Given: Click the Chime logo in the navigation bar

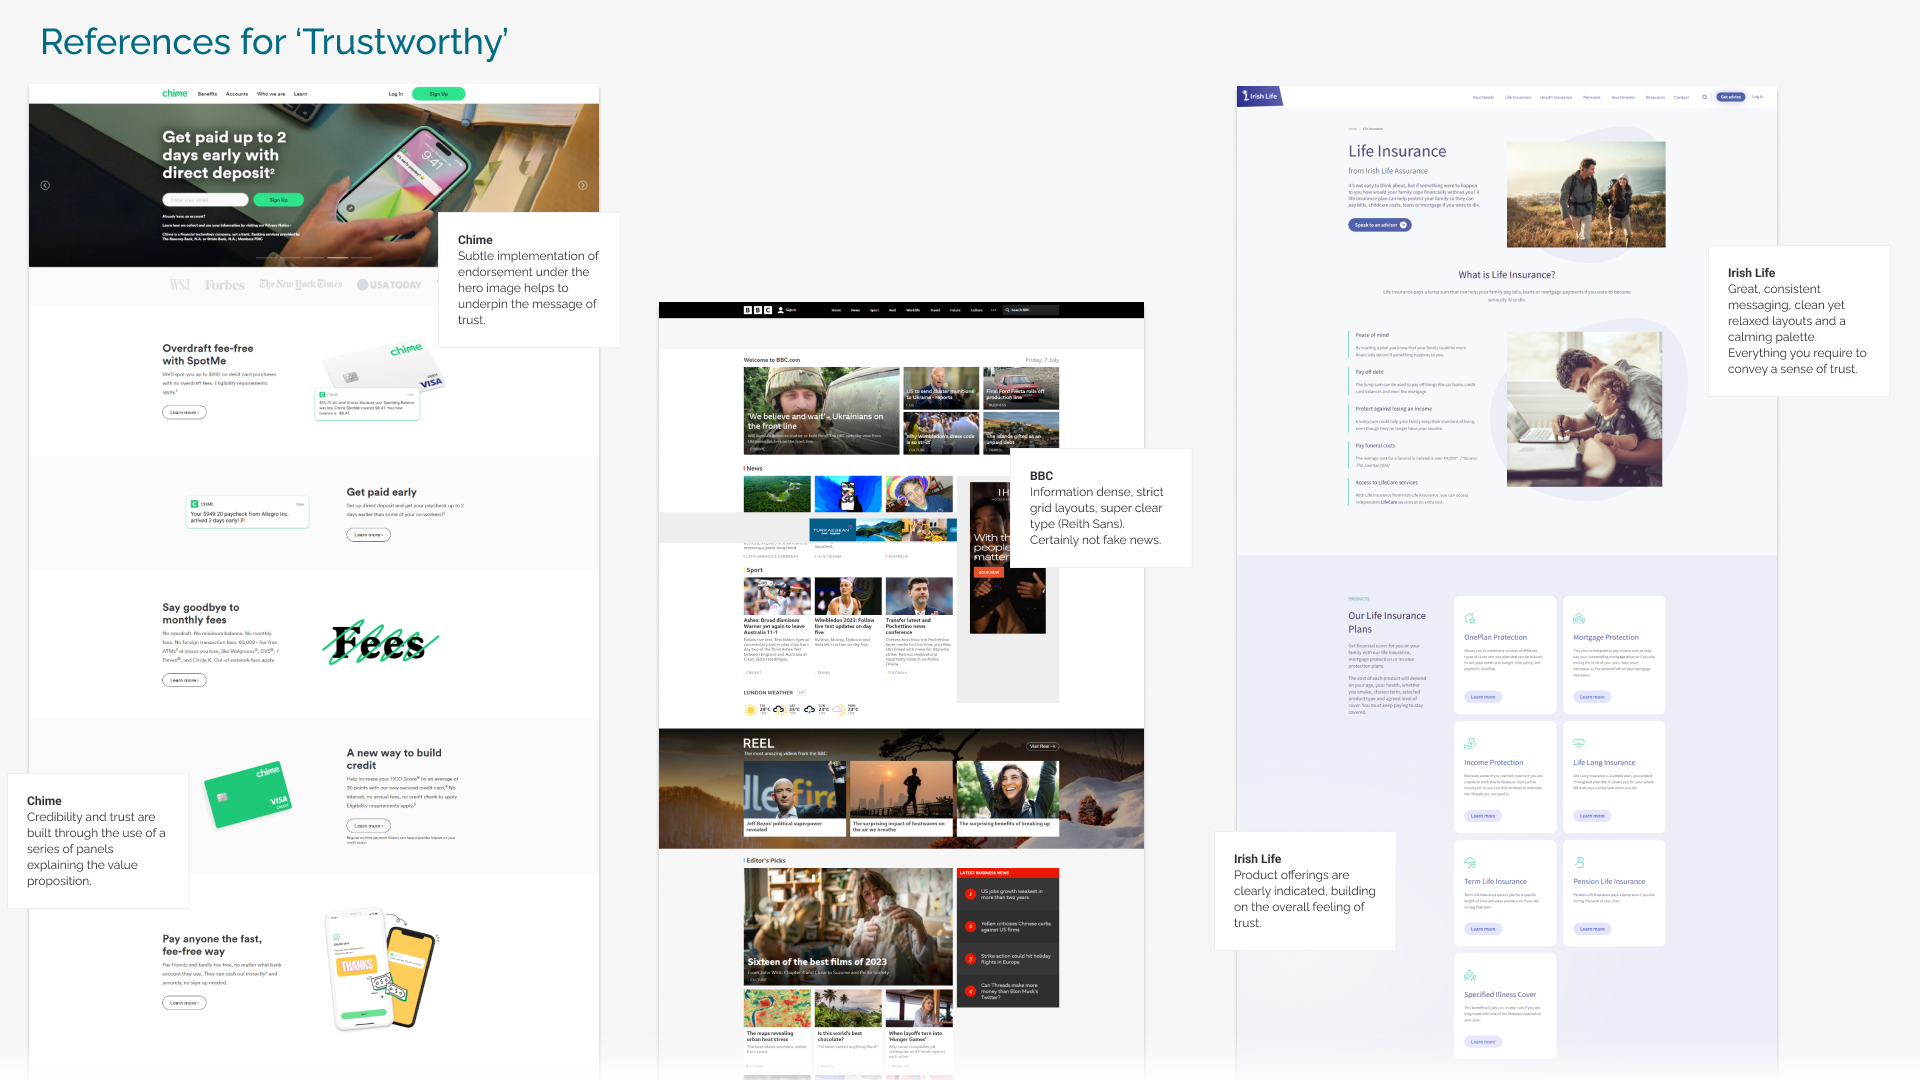Looking at the screenshot, I should tap(175, 94).
